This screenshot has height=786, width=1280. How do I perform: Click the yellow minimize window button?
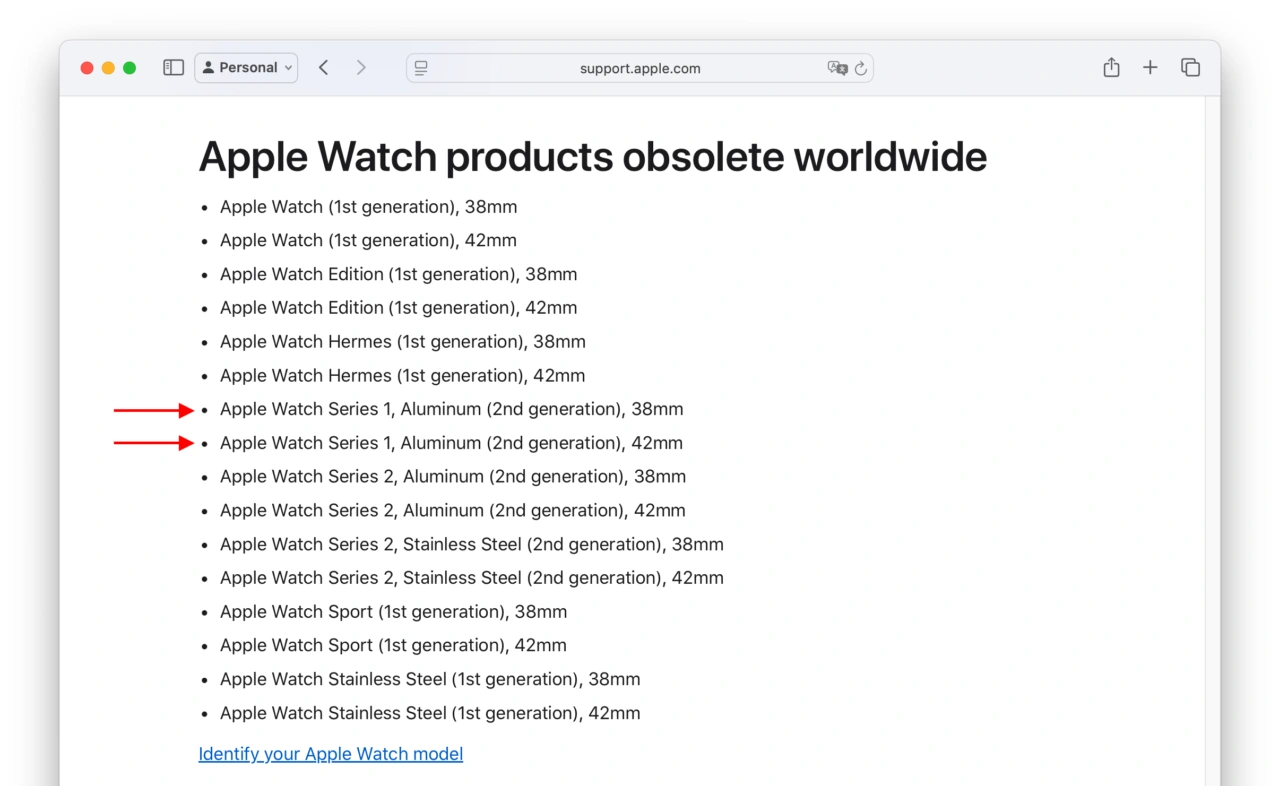coord(109,67)
